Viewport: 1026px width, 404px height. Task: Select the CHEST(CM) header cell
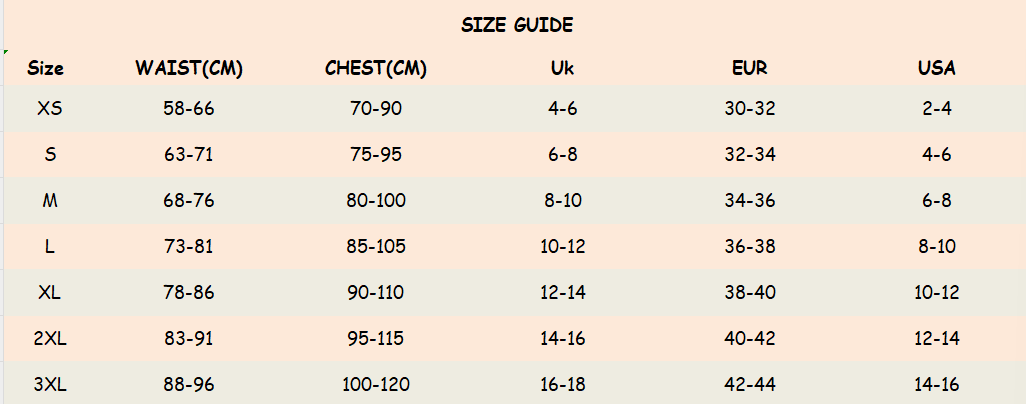(x=376, y=69)
